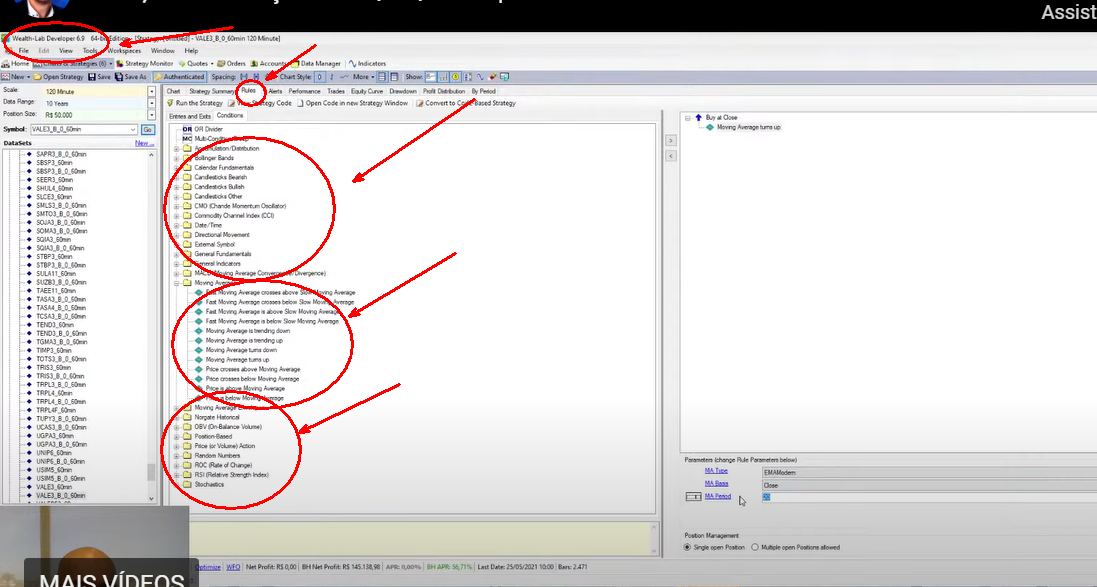Expand the Bollinger Bands folder
This screenshot has height=587, width=1097.
point(177,158)
